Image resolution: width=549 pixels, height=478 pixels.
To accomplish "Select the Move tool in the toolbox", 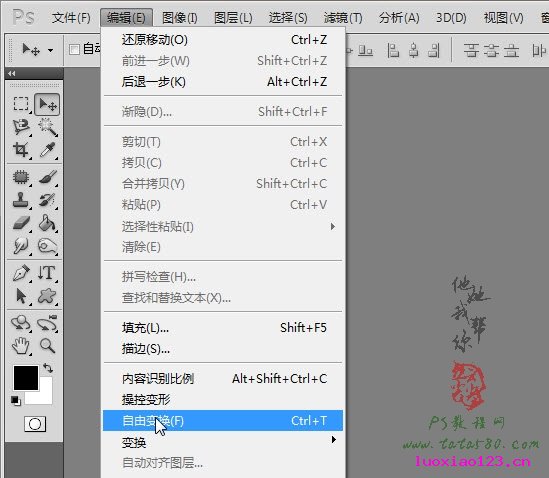I will coord(47,104).
